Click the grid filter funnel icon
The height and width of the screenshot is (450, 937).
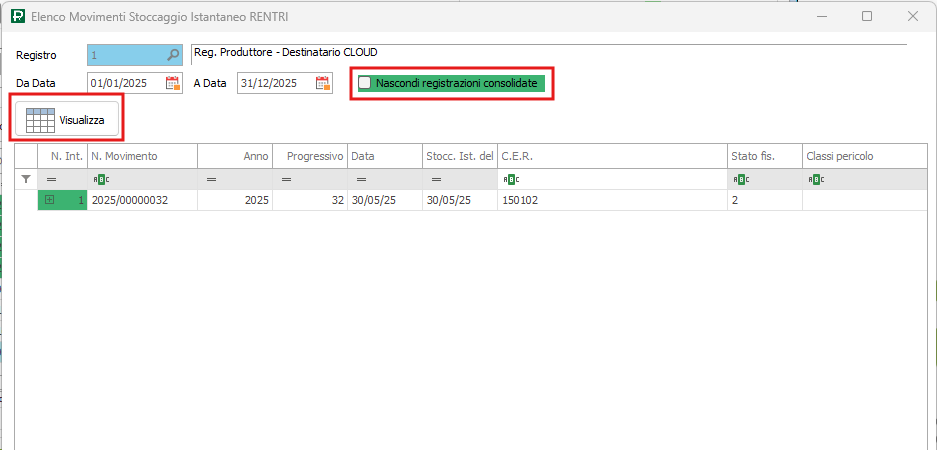pyautogui.click(x=26, y=179)
